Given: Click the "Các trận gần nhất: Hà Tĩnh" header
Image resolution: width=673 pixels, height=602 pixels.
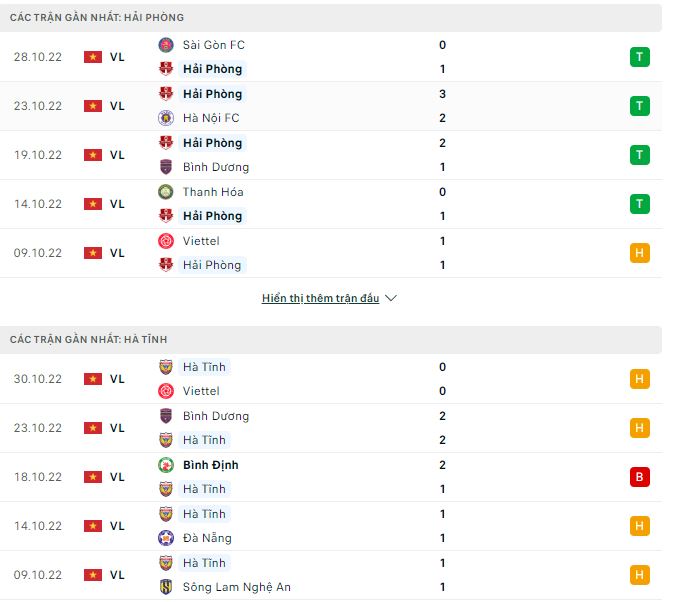Looking at the screenshot, I should click(89, 340).
